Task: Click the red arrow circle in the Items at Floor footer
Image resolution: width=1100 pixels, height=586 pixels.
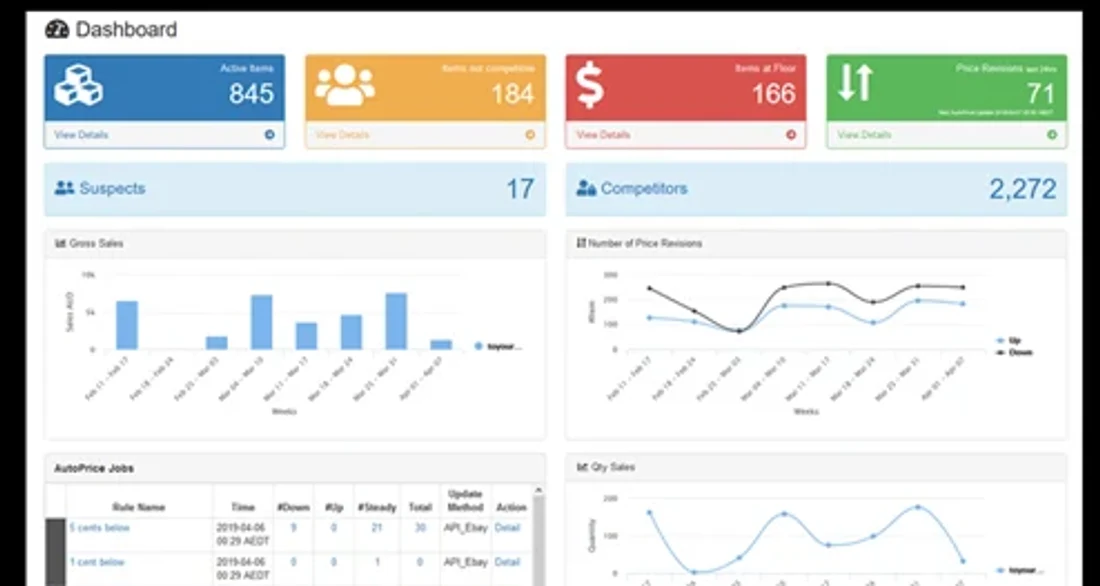Action: (x=791, y=135)
